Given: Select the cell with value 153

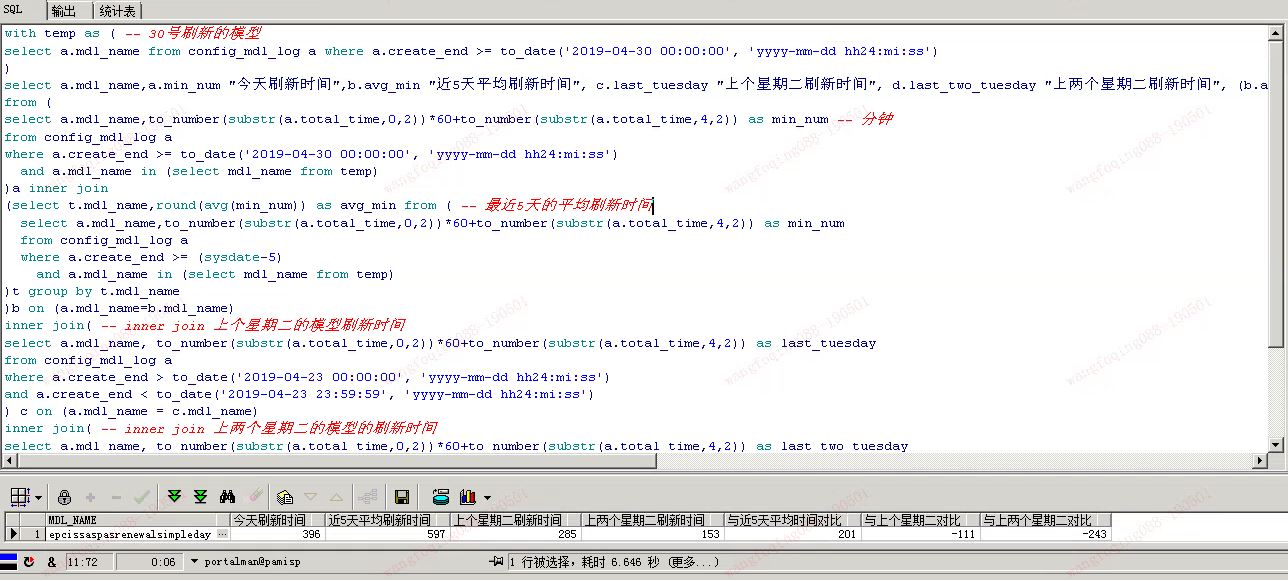Looking at the screenshot, I should coord(652,534).
